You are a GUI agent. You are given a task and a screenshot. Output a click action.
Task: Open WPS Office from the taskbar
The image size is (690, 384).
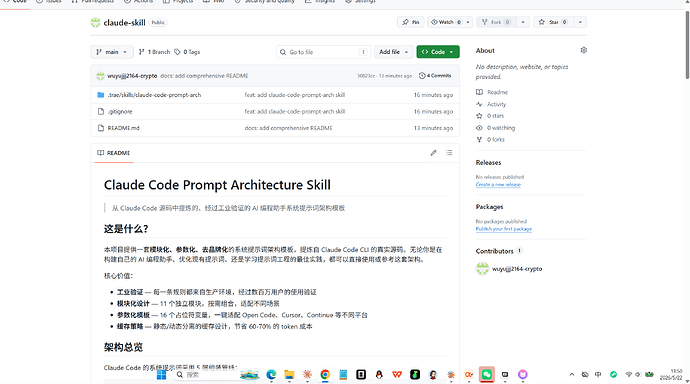click(x=397, y=374)
